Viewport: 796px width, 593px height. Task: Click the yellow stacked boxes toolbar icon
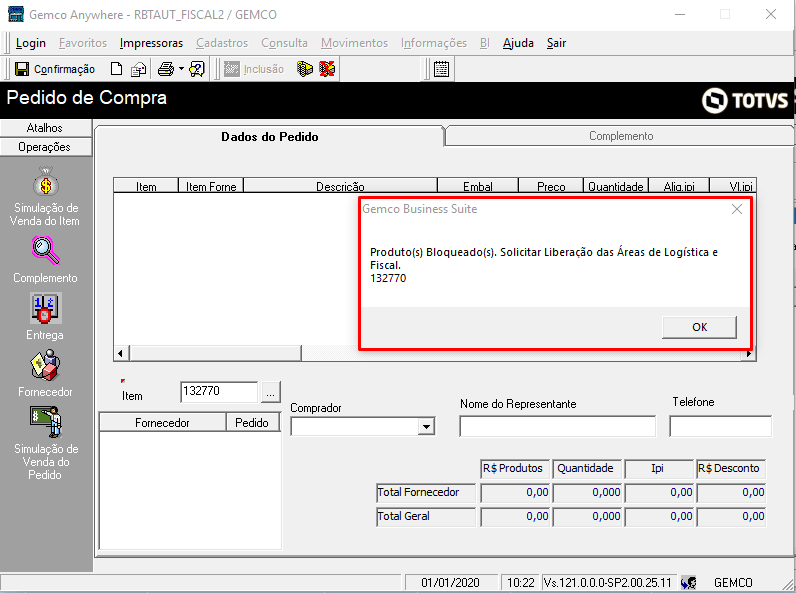coord(305,69)
